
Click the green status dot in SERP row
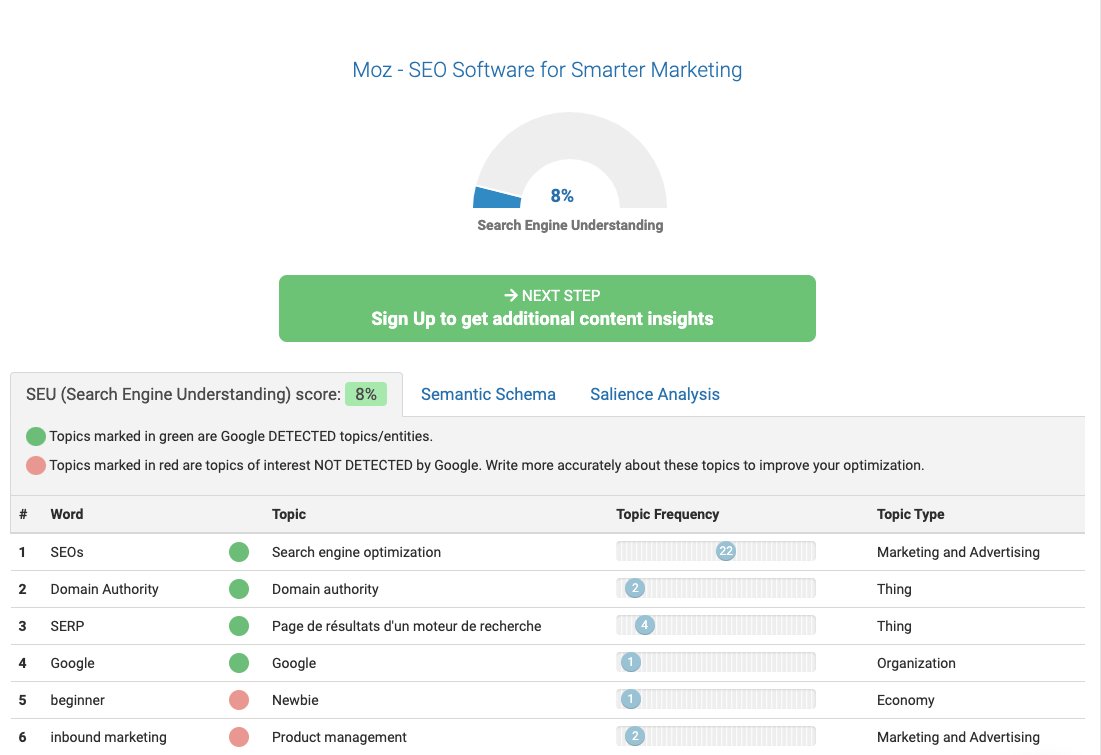coord(239,626)
